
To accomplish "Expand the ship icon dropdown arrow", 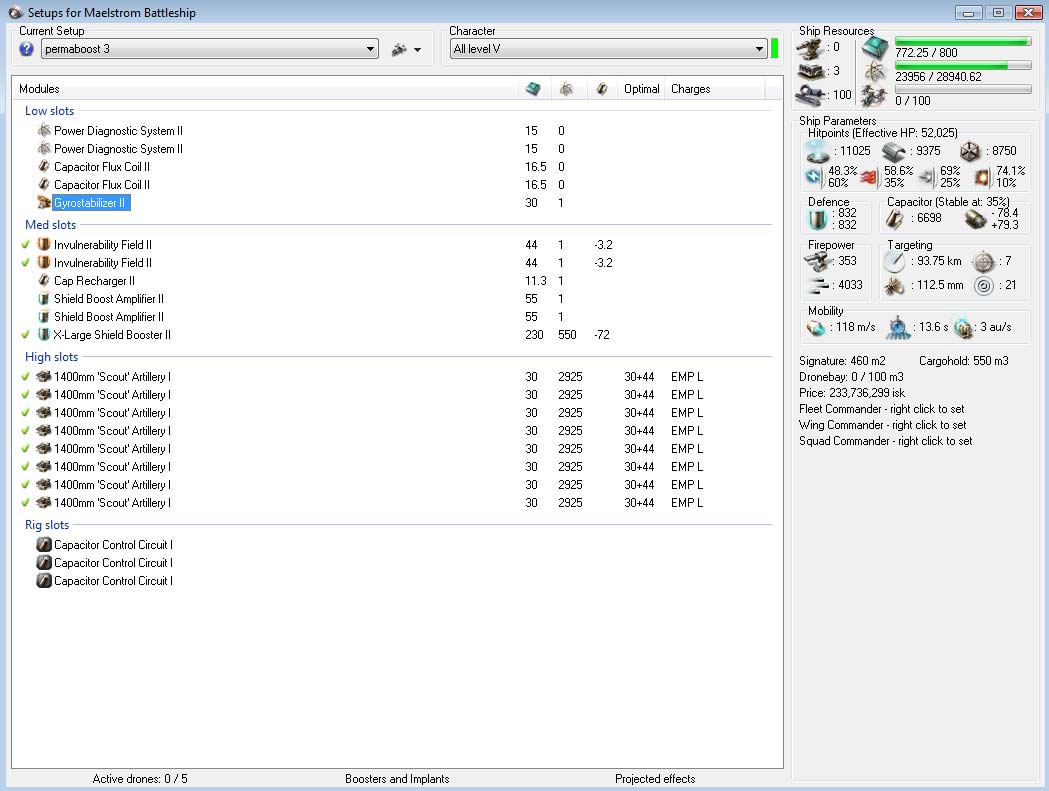I will 417,50.
